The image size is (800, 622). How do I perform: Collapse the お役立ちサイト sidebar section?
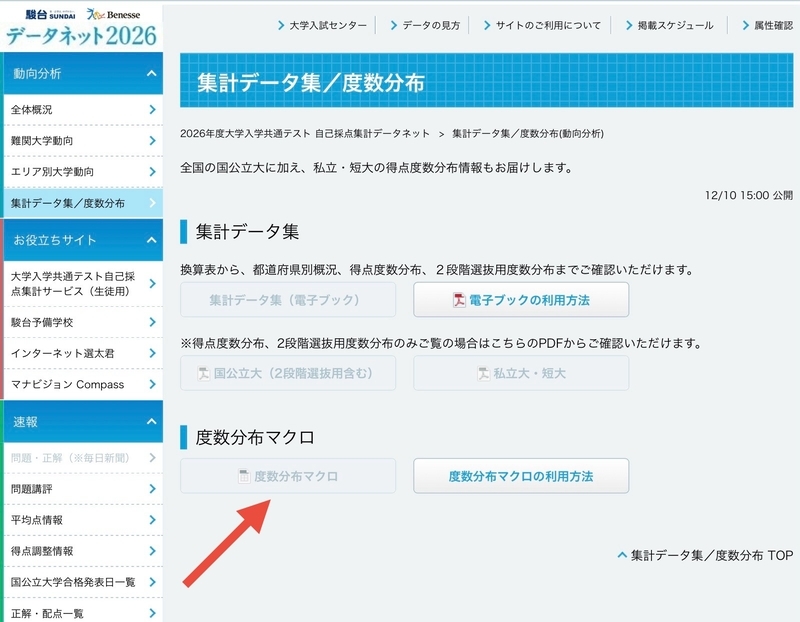(x=83, y=240)
